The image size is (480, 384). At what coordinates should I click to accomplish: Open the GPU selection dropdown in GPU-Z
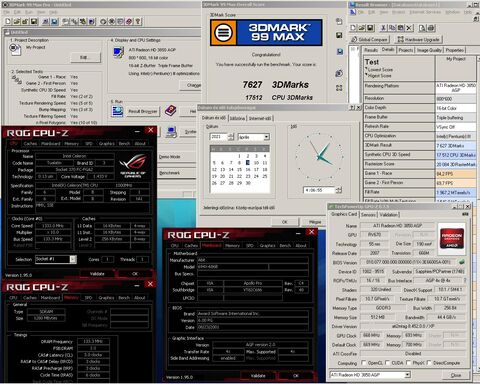tap(407, 375)
